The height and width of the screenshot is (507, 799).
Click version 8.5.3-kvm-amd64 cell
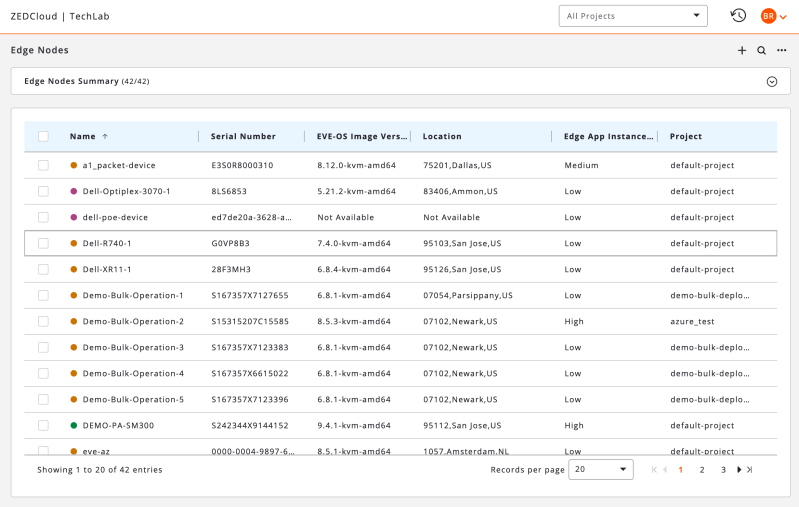tap(354, 321)
